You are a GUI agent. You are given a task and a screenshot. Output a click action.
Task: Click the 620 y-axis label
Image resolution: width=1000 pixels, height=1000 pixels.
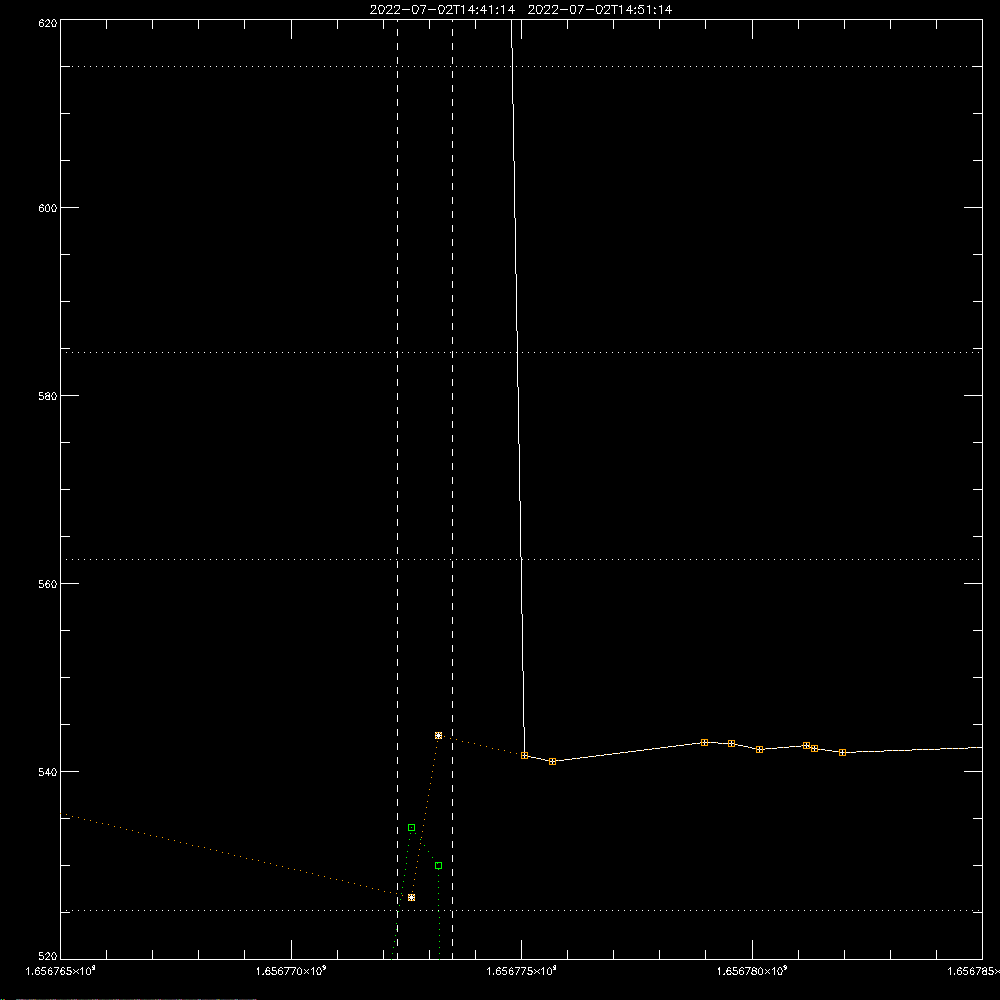coord(48,24)
